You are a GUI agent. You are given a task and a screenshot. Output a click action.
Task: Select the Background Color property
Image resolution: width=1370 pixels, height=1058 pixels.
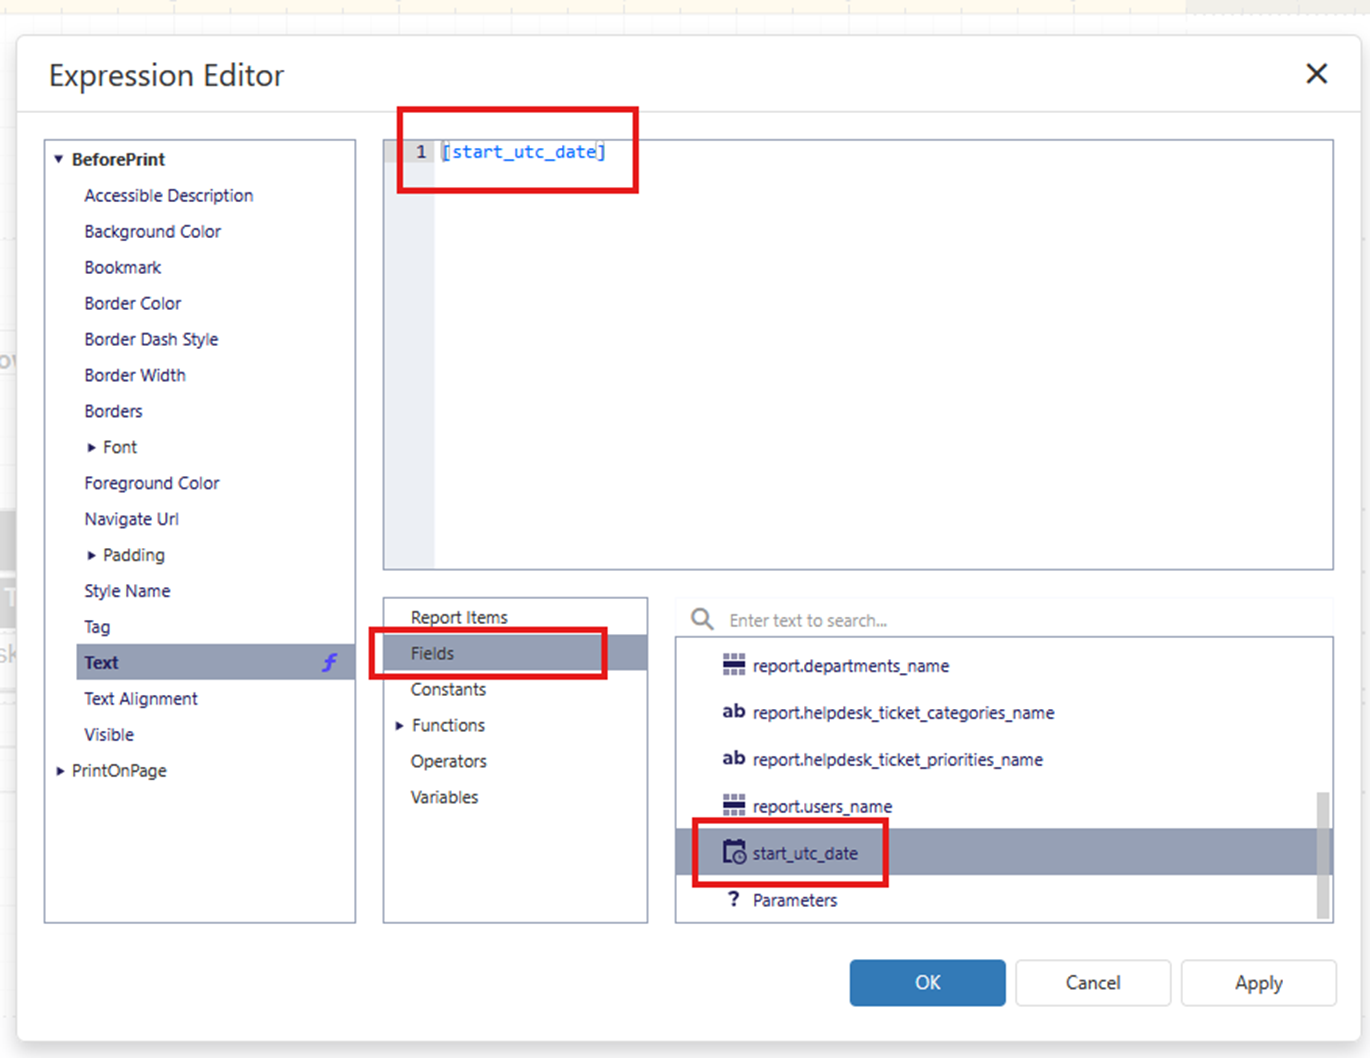(x=152, y=231)
